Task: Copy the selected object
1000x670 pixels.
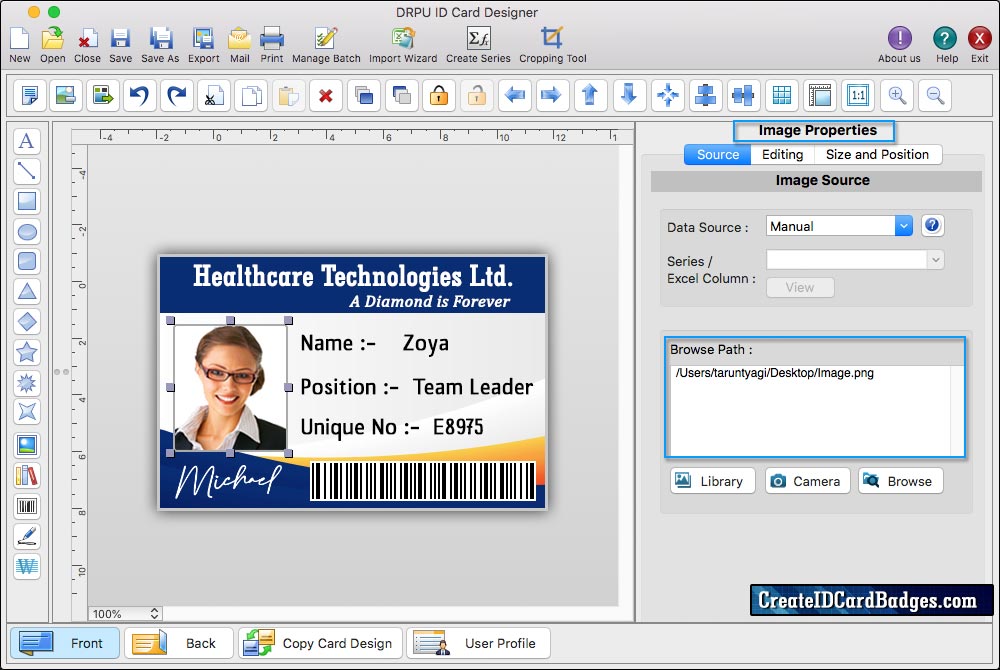Action: [x=251, y=96]
